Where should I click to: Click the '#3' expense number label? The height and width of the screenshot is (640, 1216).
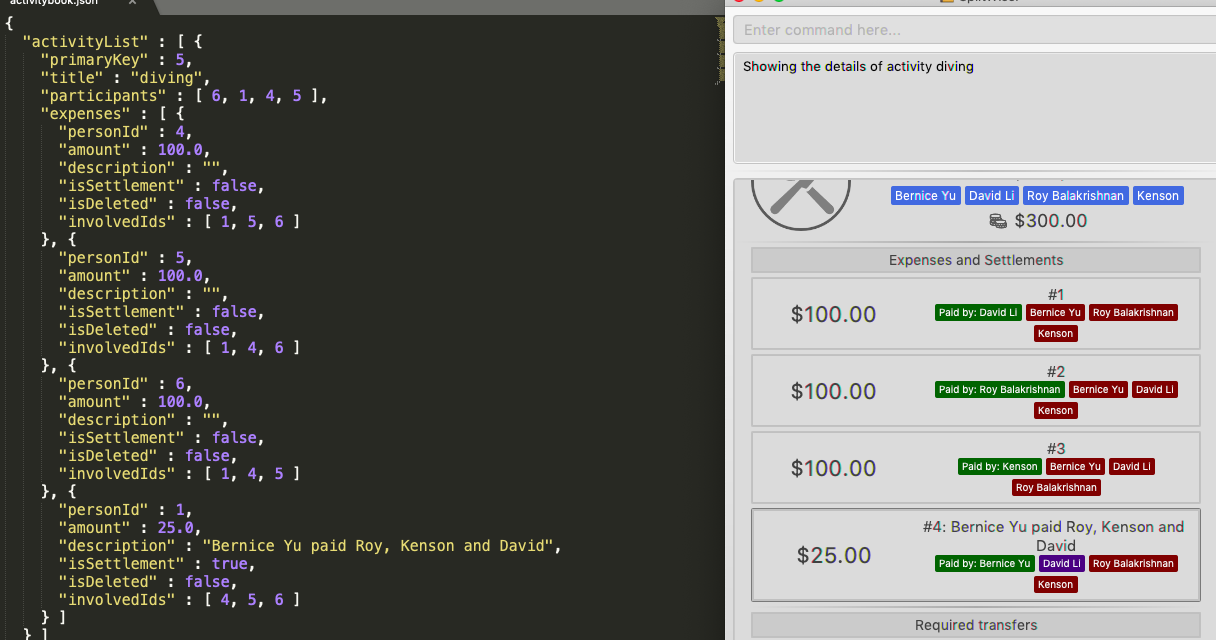[1056, 448]
